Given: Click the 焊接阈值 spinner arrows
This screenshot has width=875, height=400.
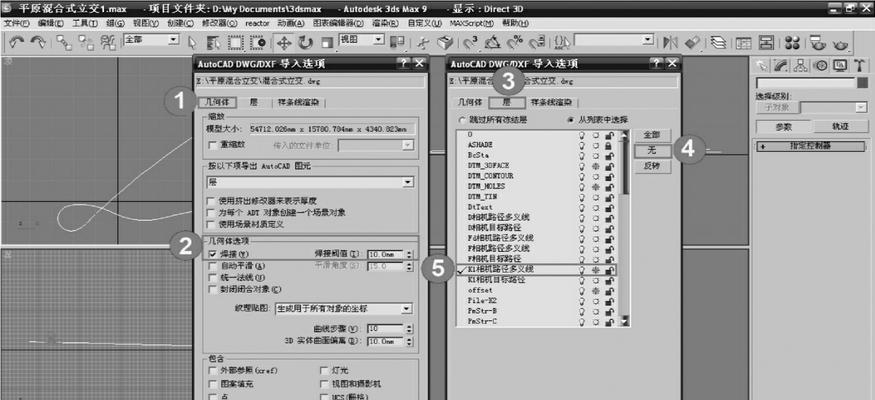Looking at the screenshot, I should click(x=409, y=254).
